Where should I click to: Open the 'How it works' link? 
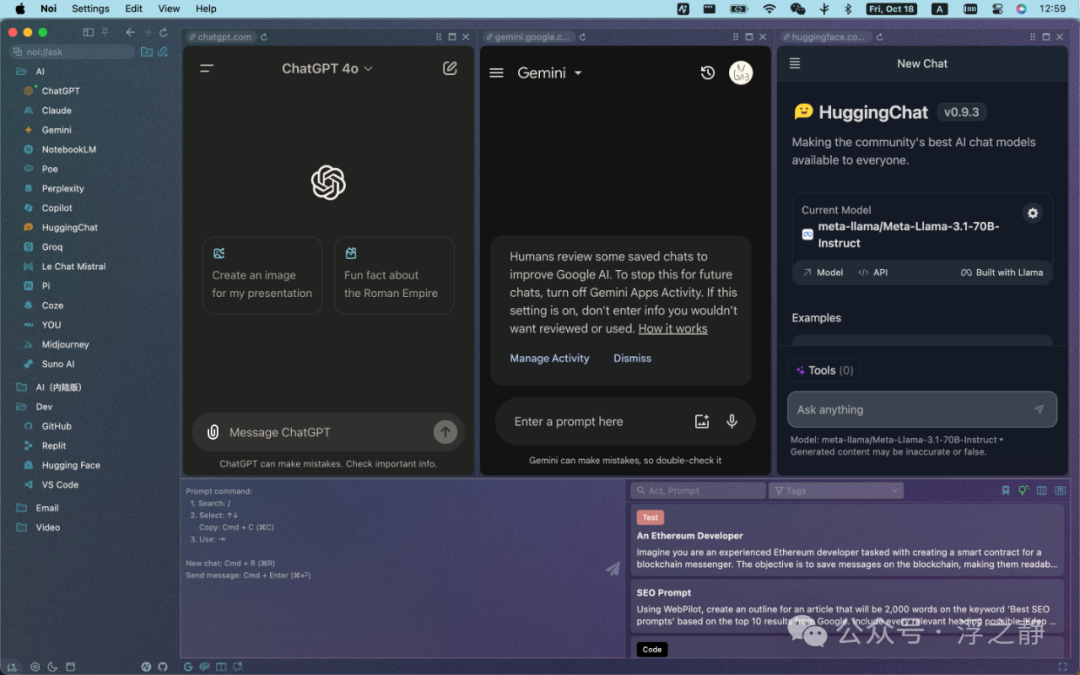coord(673,329)
